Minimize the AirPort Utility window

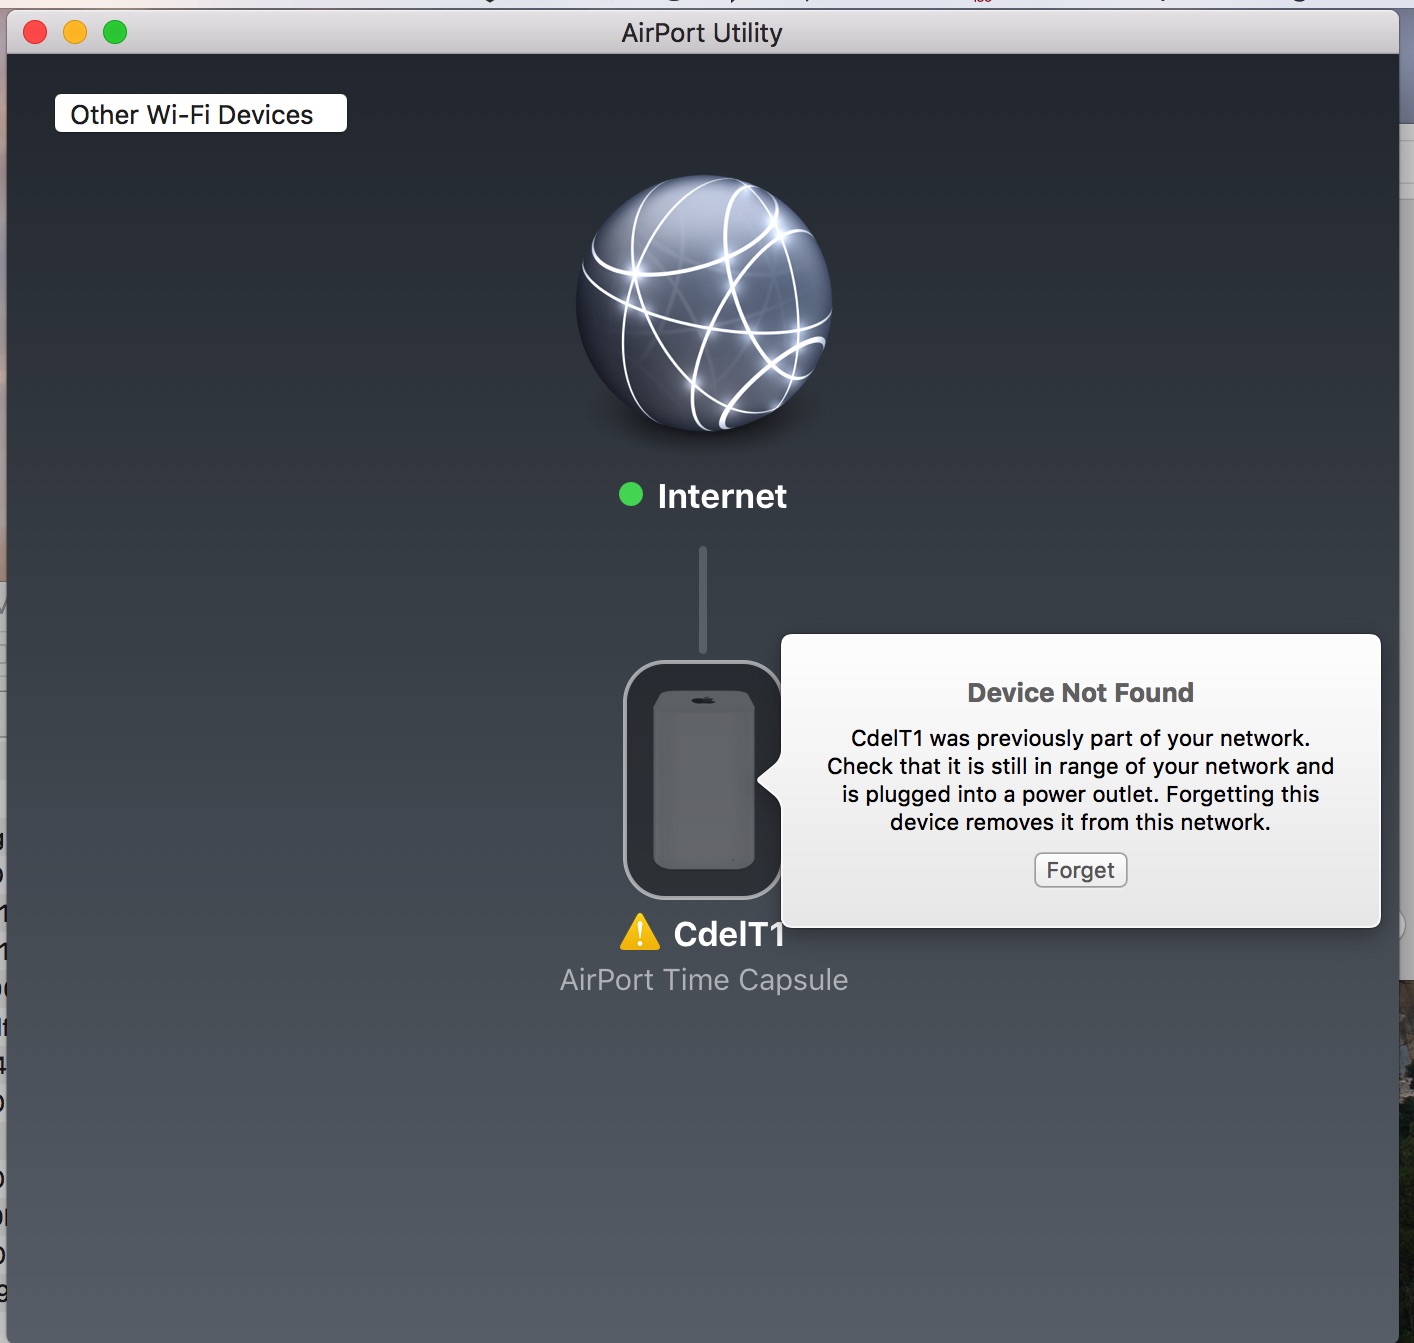(x=75, y=32)
